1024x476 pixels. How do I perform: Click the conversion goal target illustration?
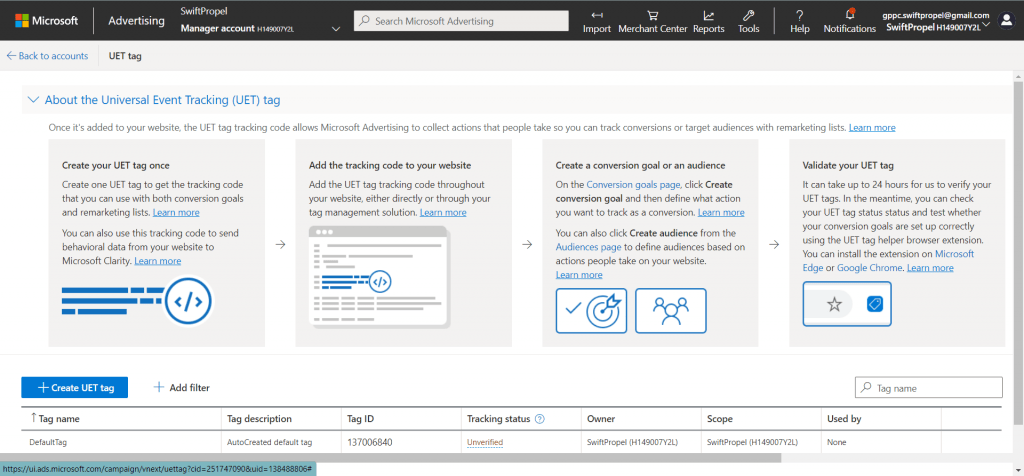591,311
